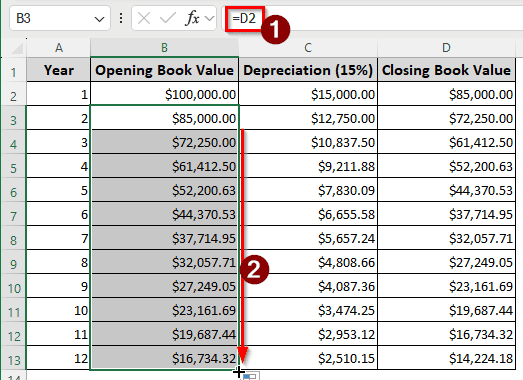Select cell with $2,953.12

click(308, 334)
